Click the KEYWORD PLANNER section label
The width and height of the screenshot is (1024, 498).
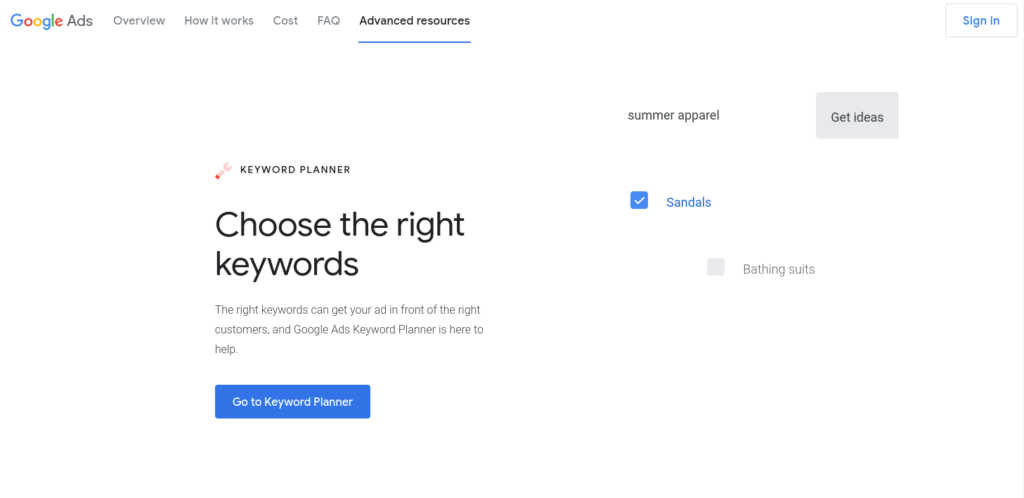tap(295, 170)
